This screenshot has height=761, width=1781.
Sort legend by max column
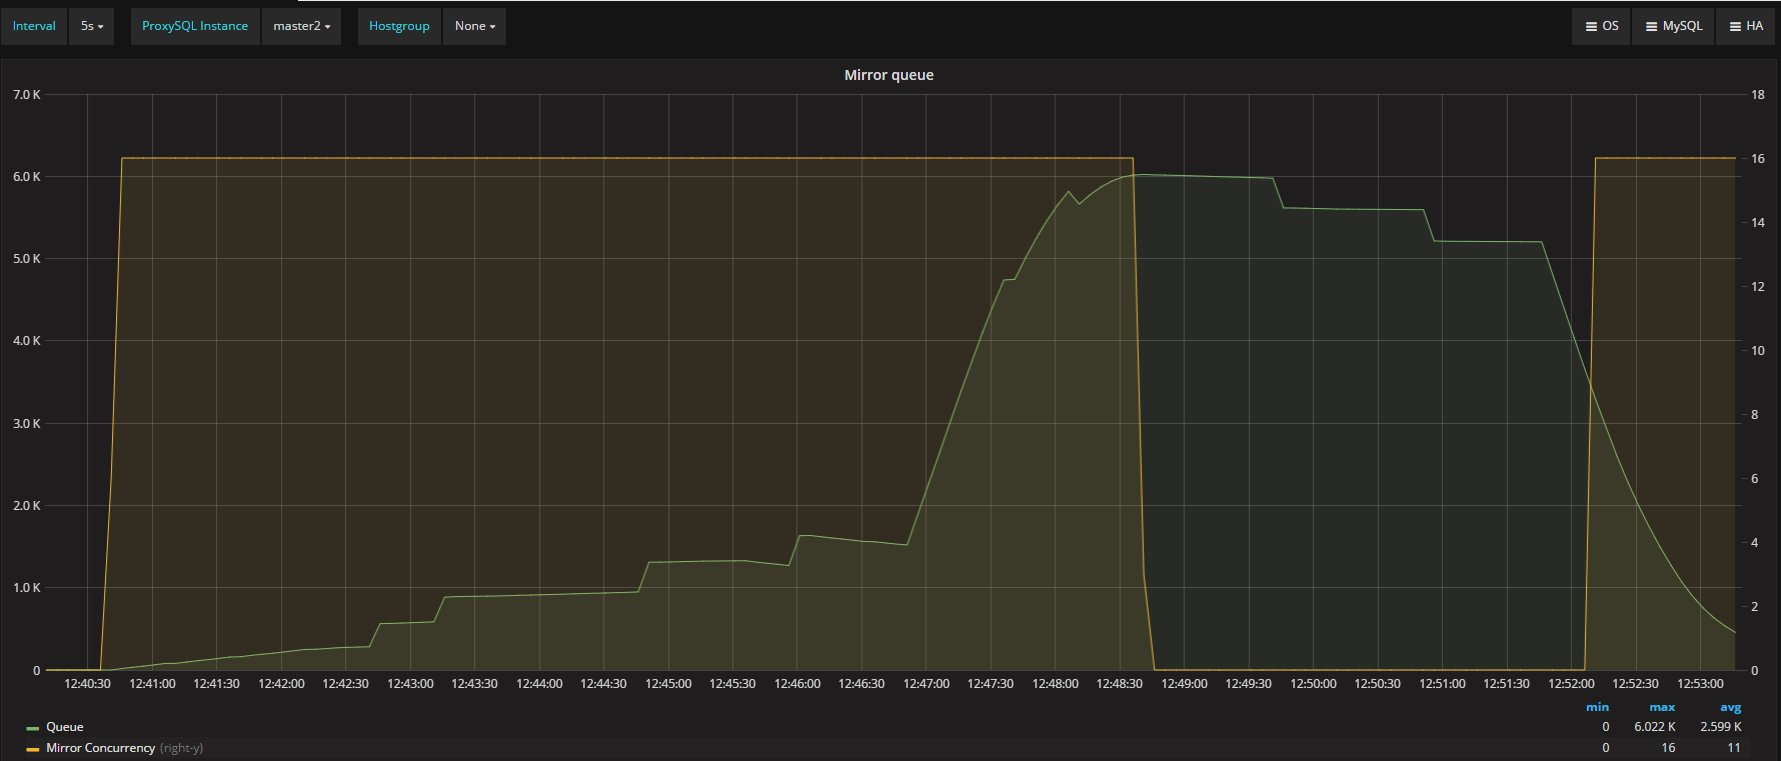coord(1662,707)
